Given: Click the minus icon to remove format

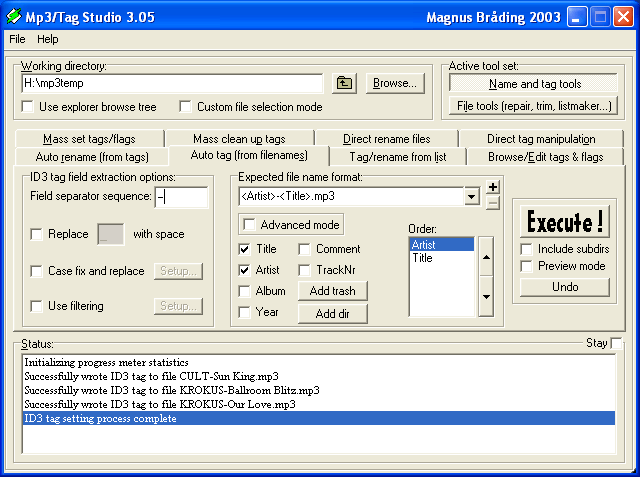Looking at the screenshot, I should pyautogui.click(x=493, y=203).
